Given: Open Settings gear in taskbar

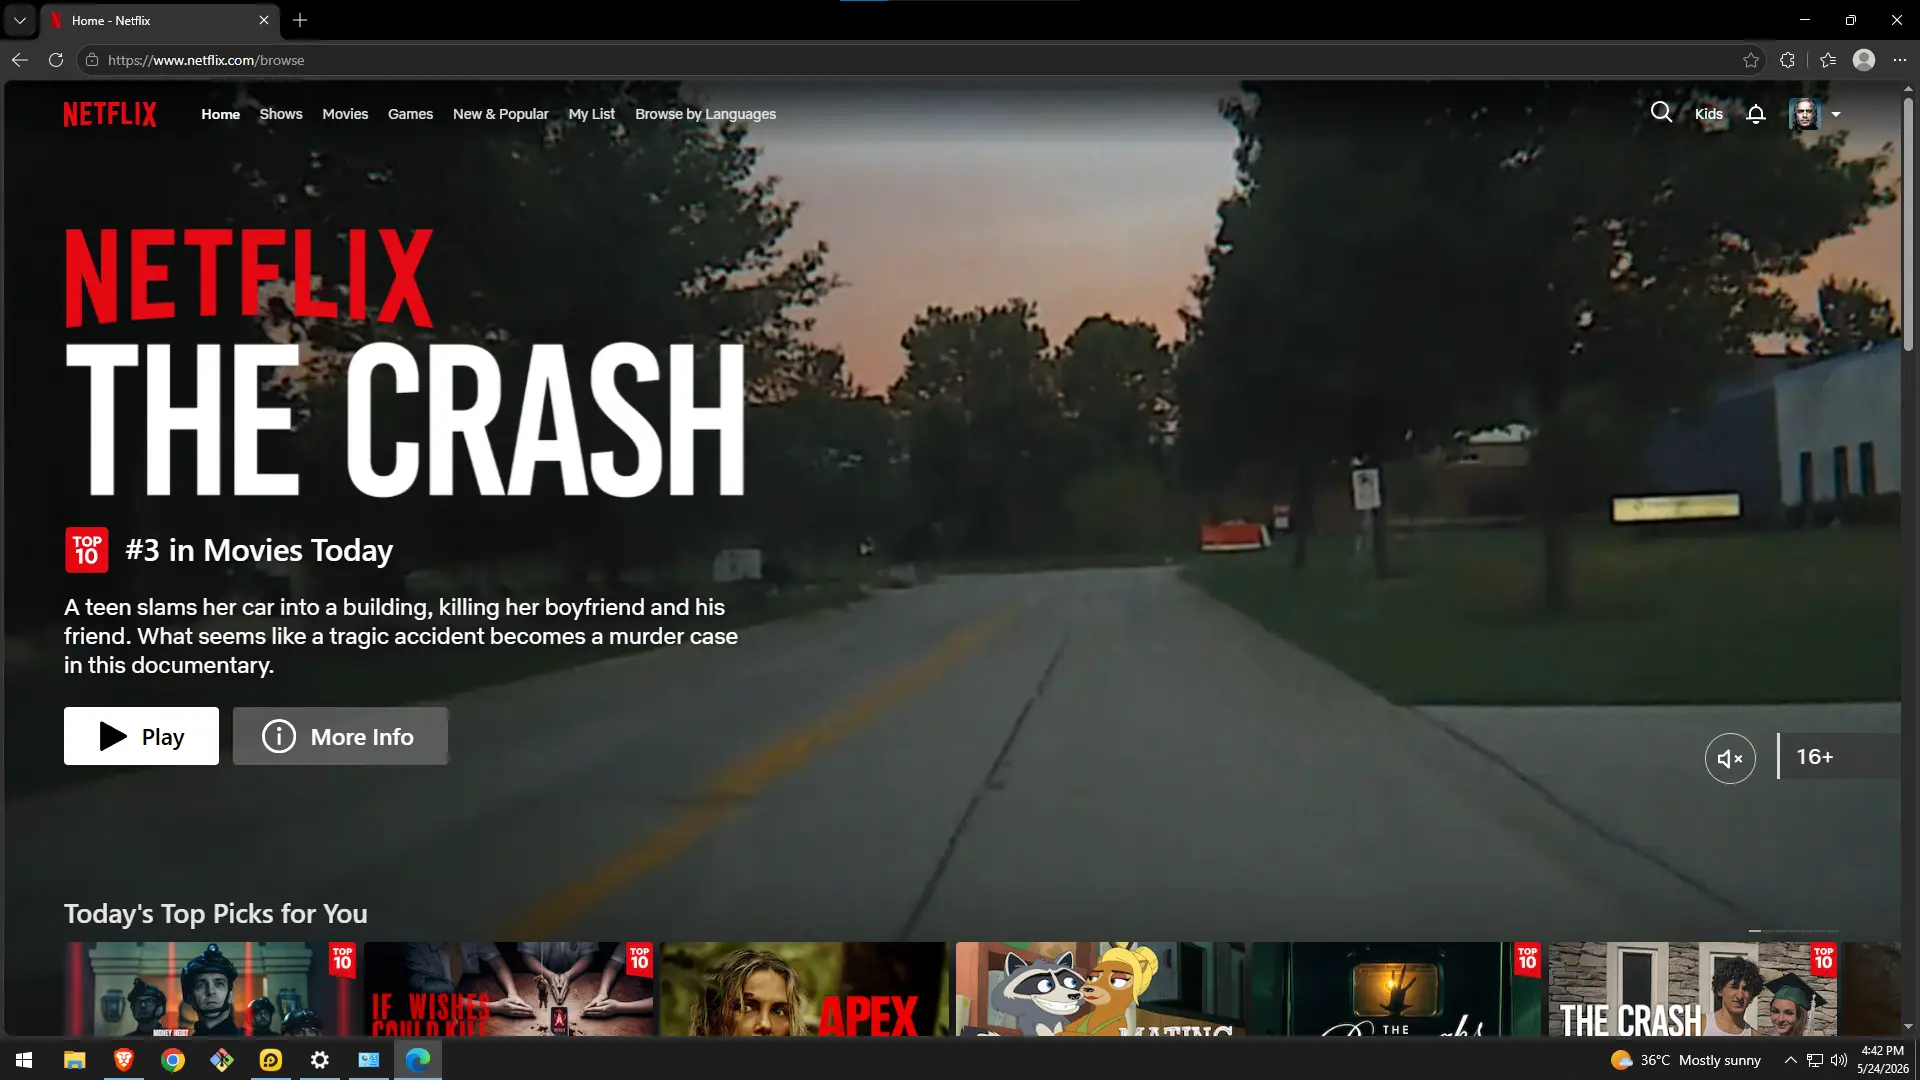Looking at the screenshot, I should point(320,1060).
